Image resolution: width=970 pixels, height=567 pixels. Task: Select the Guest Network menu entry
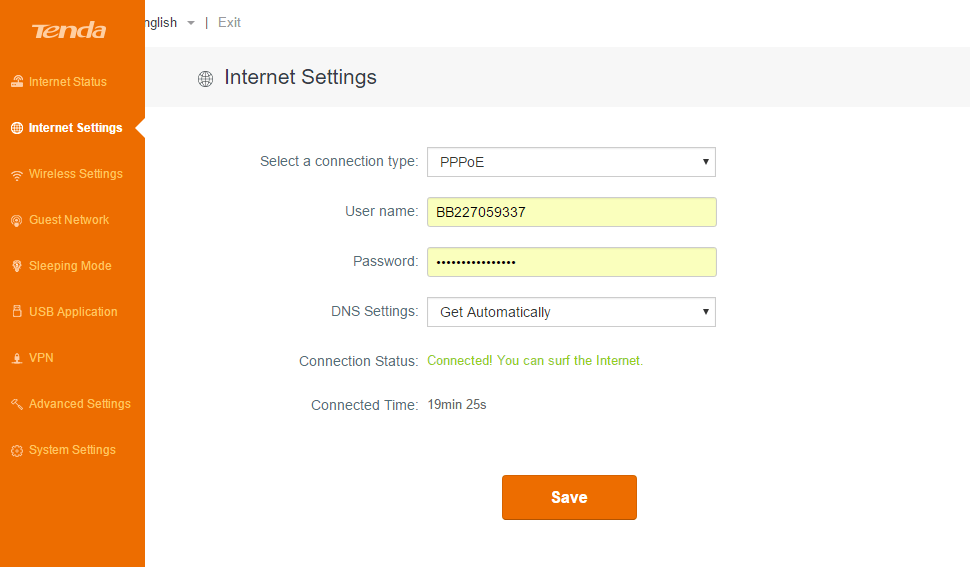coord(69,220)
